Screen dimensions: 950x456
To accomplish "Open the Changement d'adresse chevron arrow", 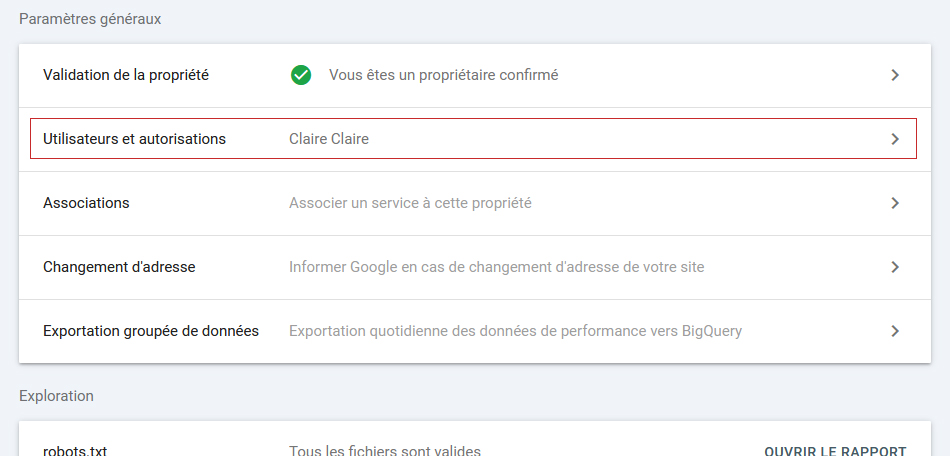I will tap(895, 267).
